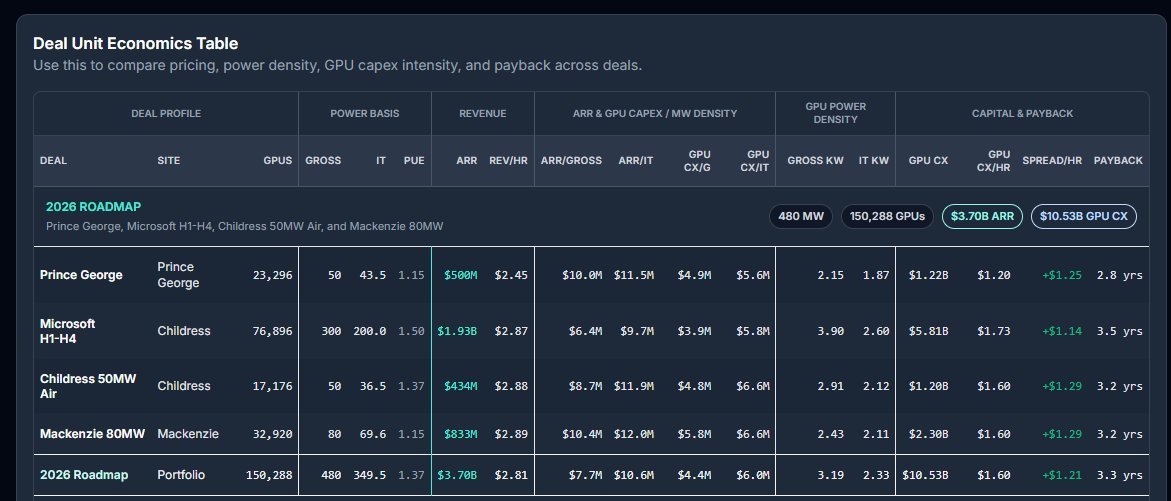Click the 17,176 GPUs cell
The width and height of the screenshot is (1171, 501).
tap(273, 386)
